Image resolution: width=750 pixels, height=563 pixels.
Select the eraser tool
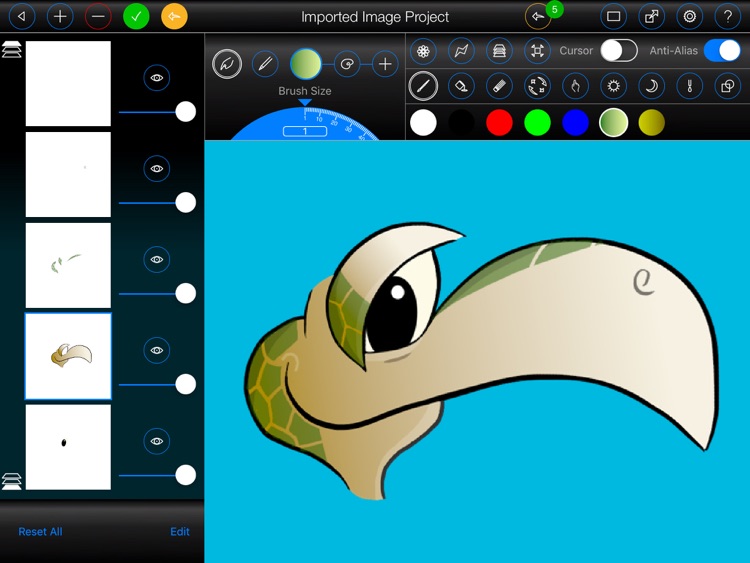tap(499, 86)
